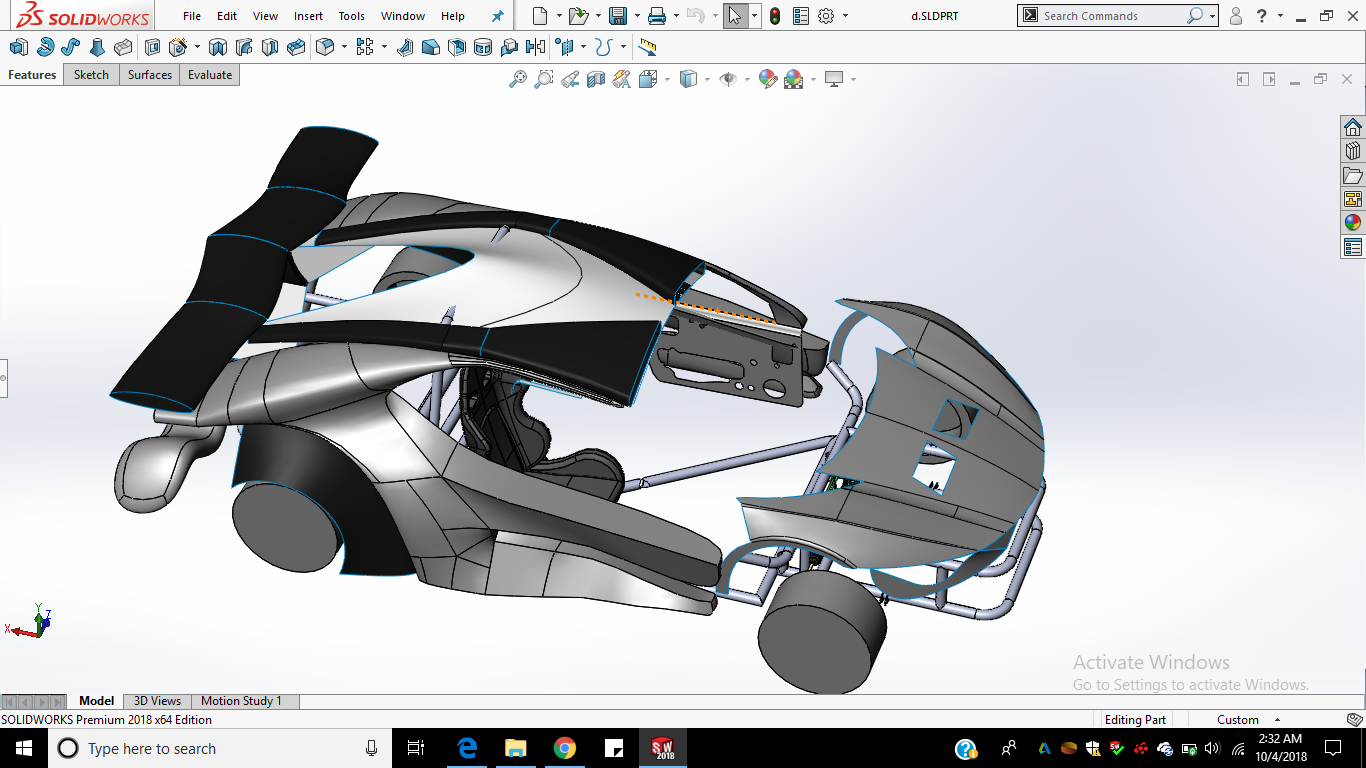Image resolution: width=1366 pixels, height=768 pixels.
Task: Expand the Display Style dropdown arrow
Action: pyautogui.click(x=707, y=79)
